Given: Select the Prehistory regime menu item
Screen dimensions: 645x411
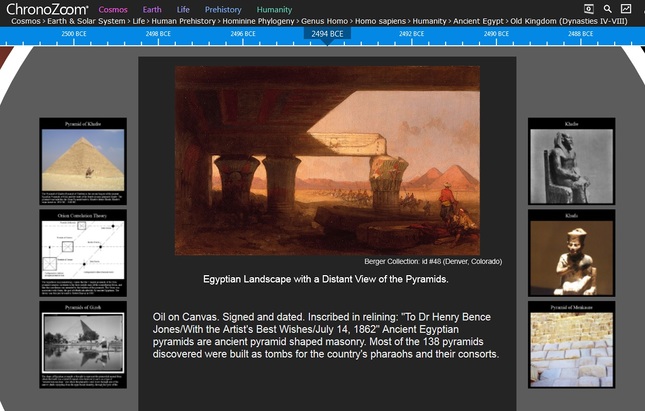Looking at the screenshot, I should [x=223, y=9].
